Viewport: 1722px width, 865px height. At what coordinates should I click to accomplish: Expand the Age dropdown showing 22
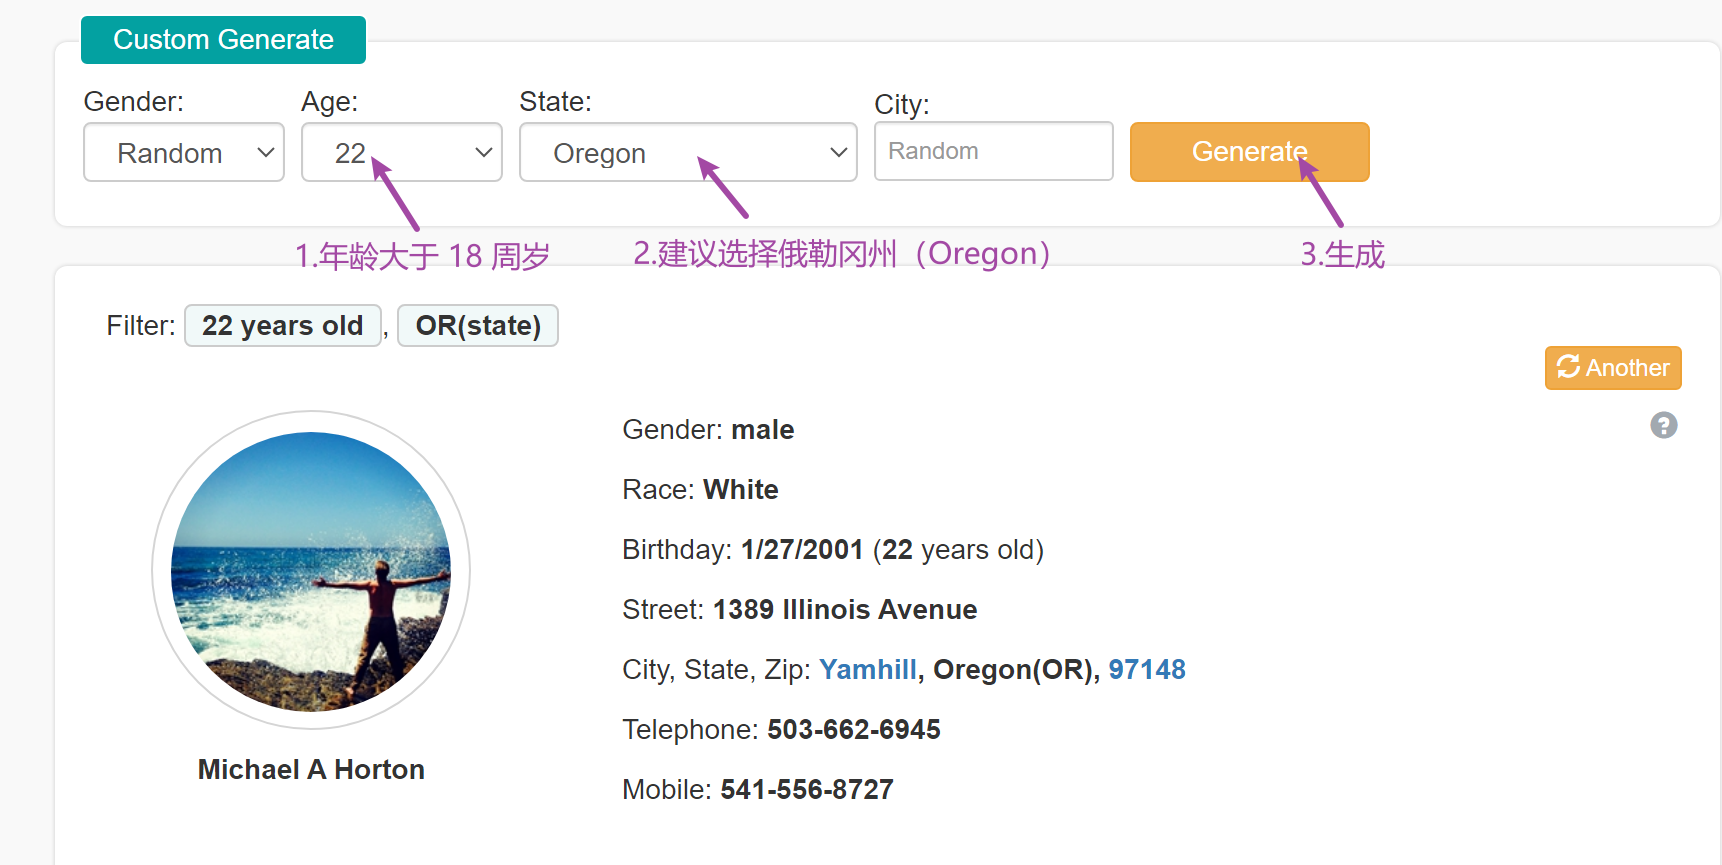tap(401, 153)
